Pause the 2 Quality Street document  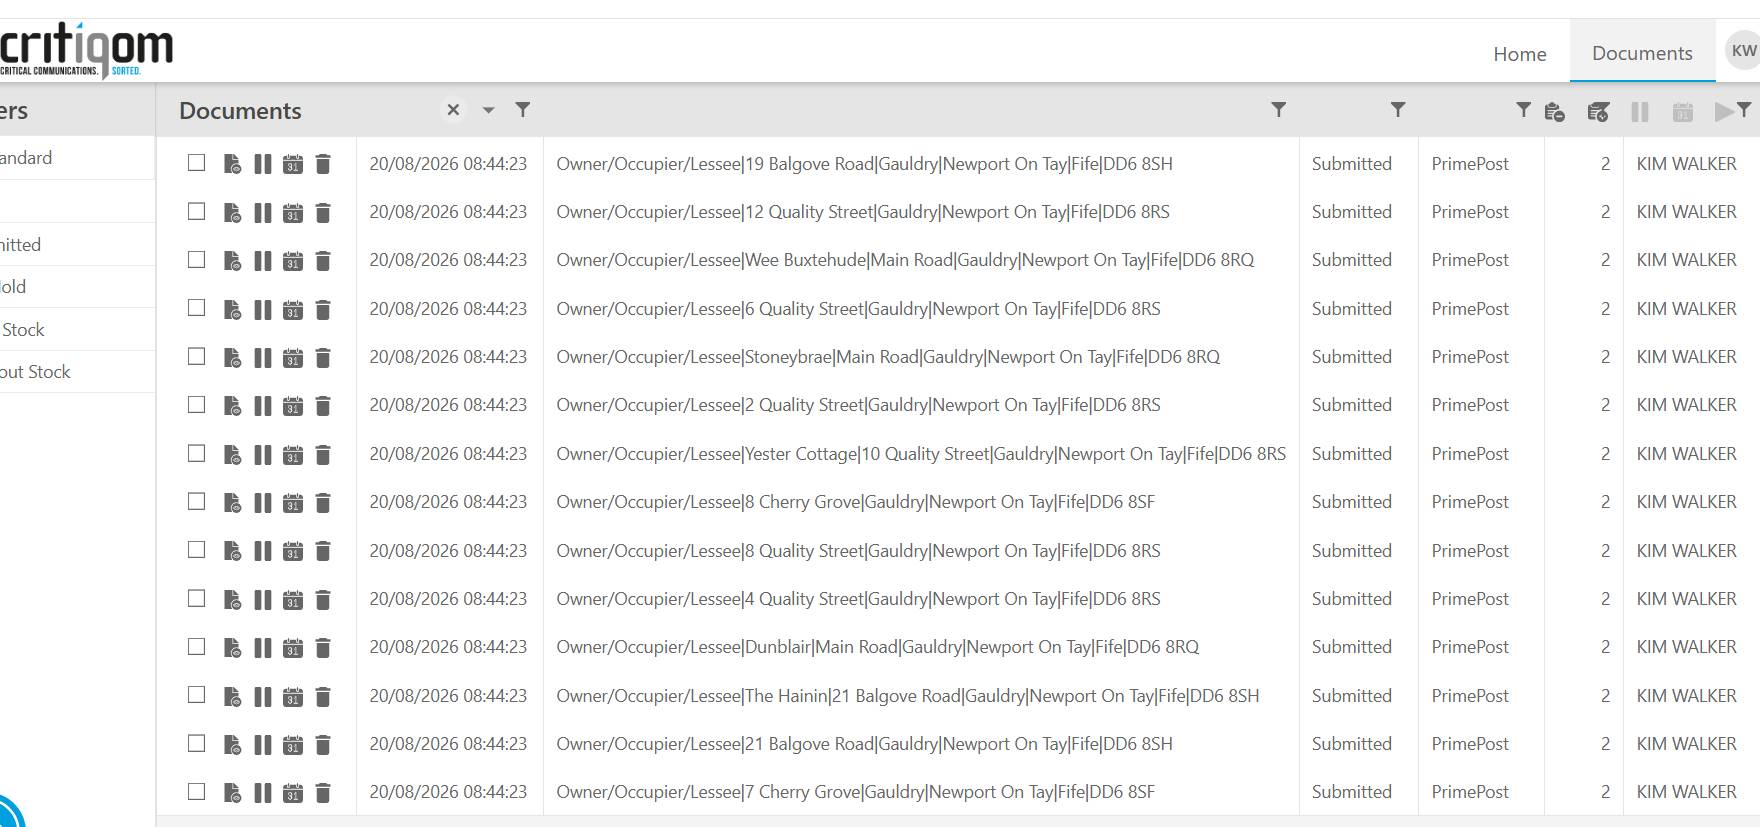tap(262, 406)
